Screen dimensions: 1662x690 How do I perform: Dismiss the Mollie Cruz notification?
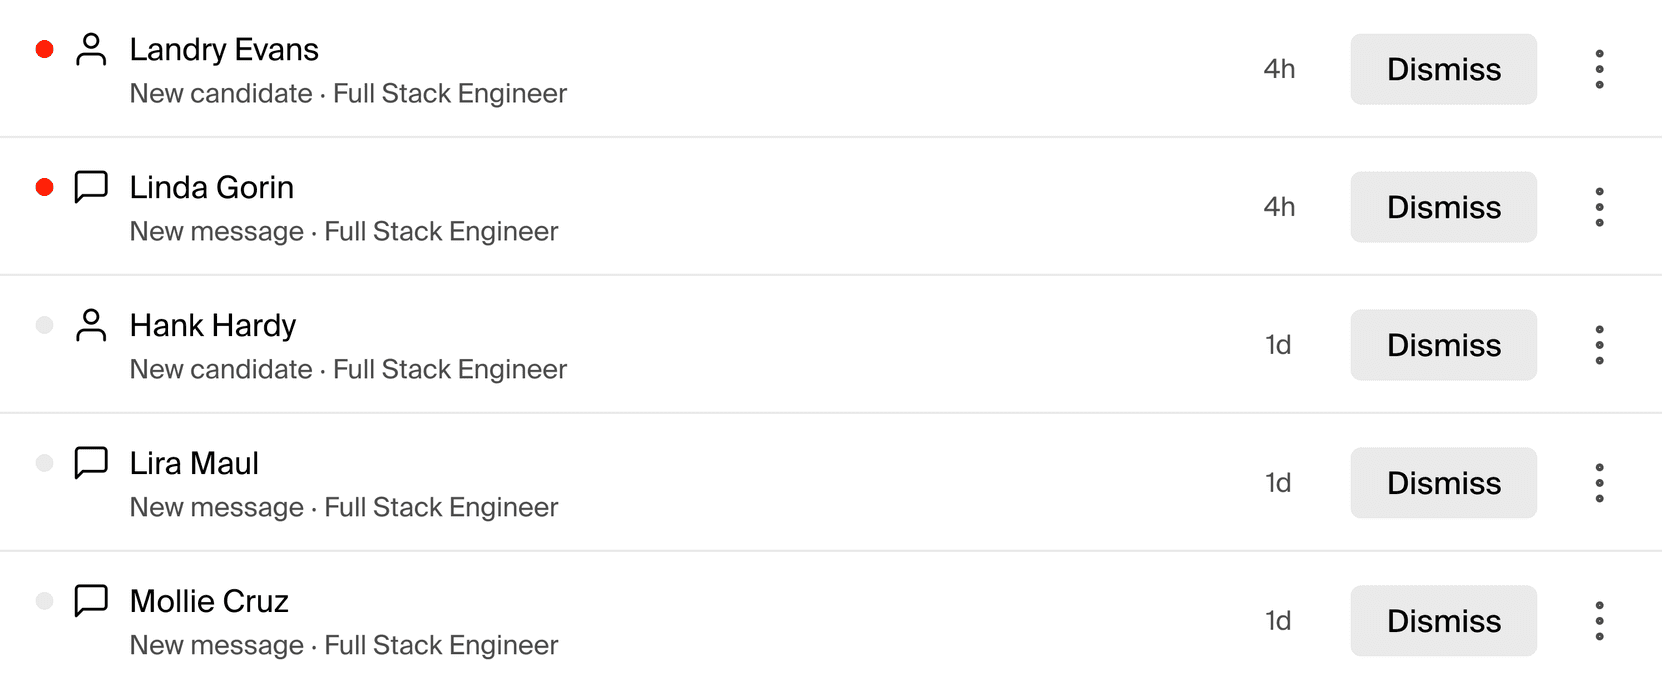pyautogui.click(x=1443, y=620)
